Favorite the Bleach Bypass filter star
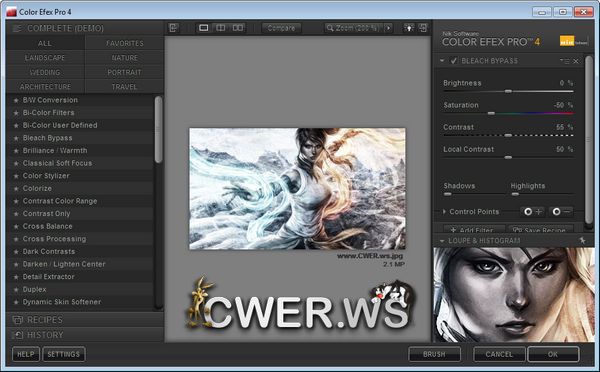This screenshot has height=372, width=600. point(16,139)
